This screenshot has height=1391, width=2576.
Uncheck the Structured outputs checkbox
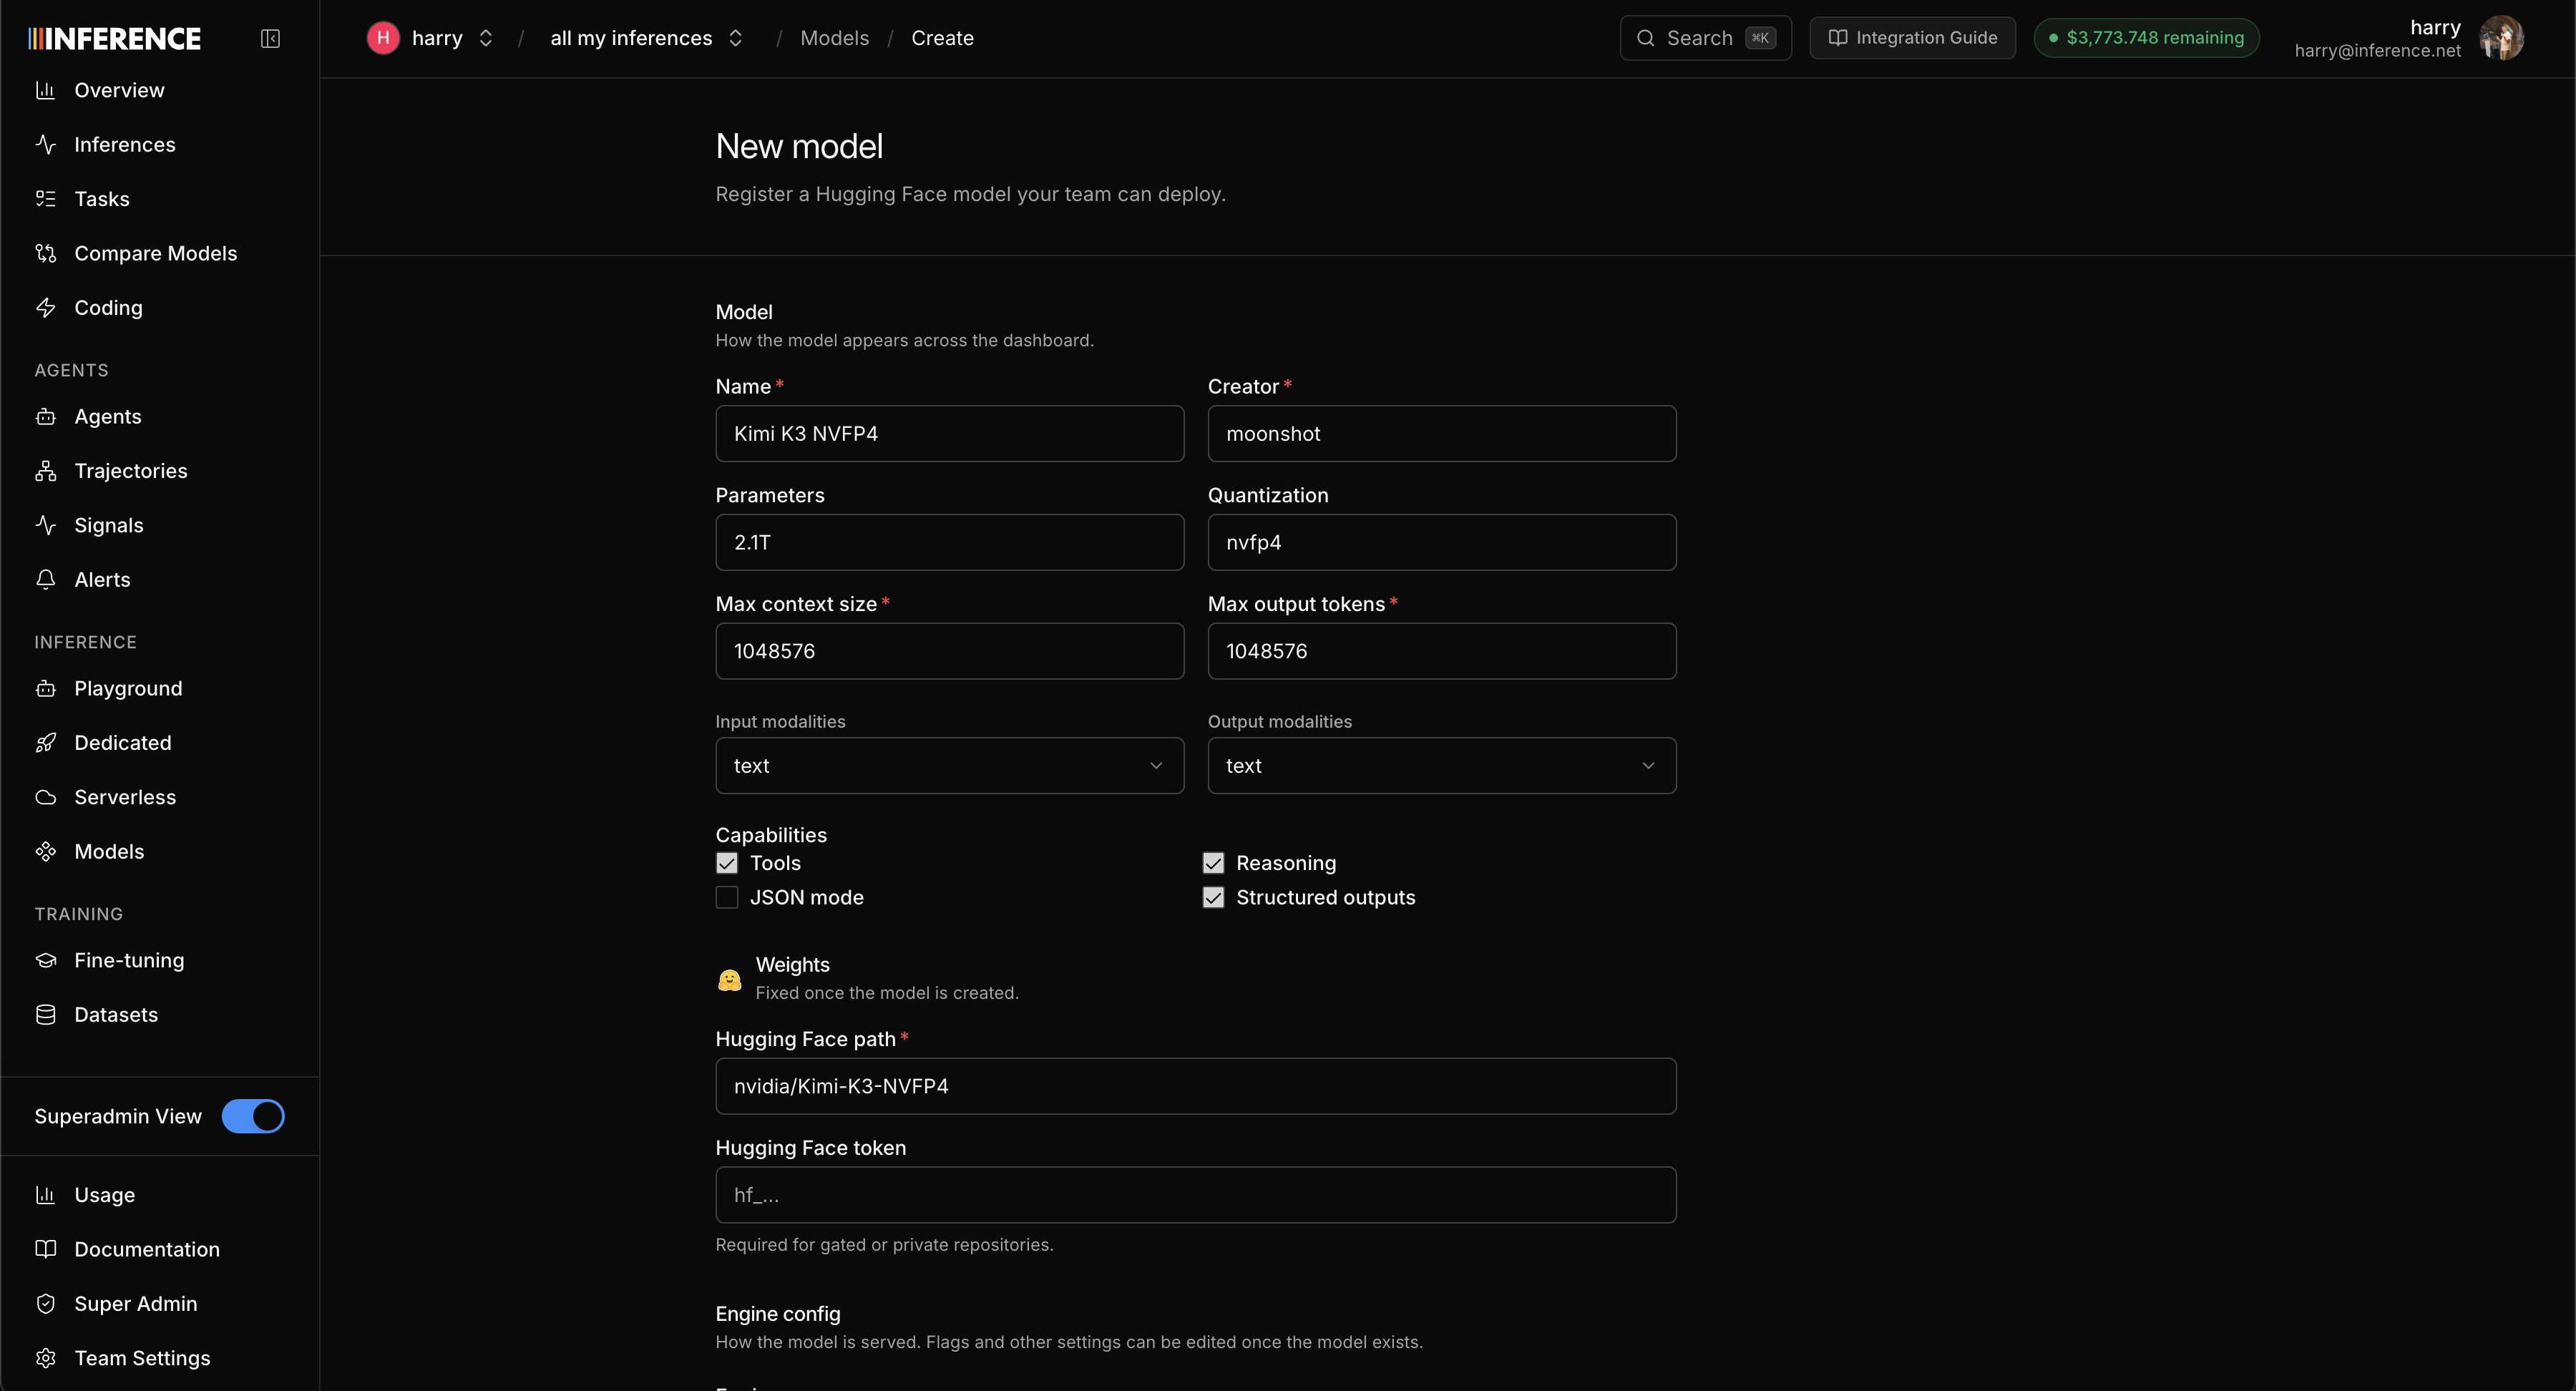[x=1213, y=897]
